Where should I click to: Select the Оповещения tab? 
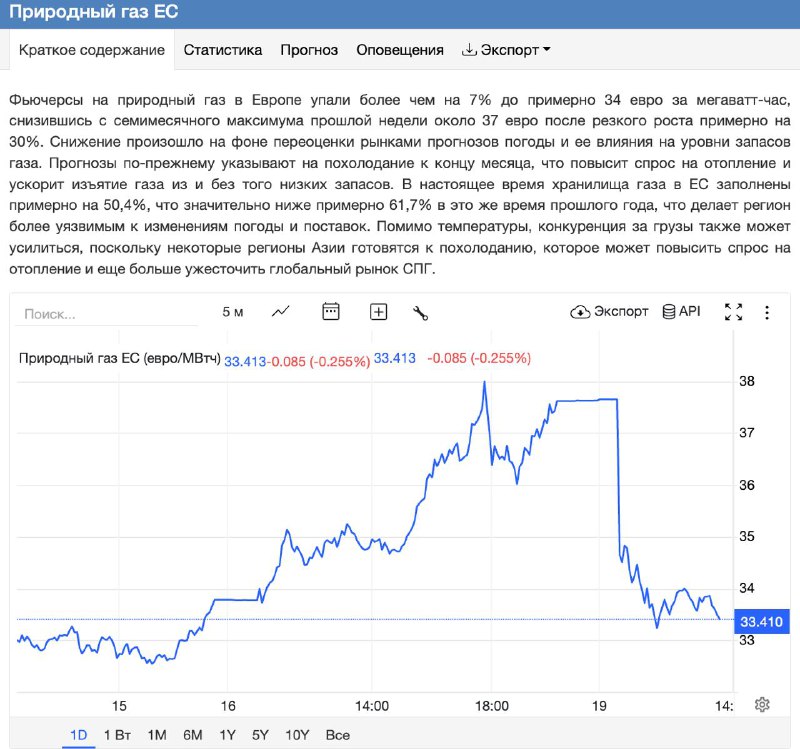pos(400,50)
